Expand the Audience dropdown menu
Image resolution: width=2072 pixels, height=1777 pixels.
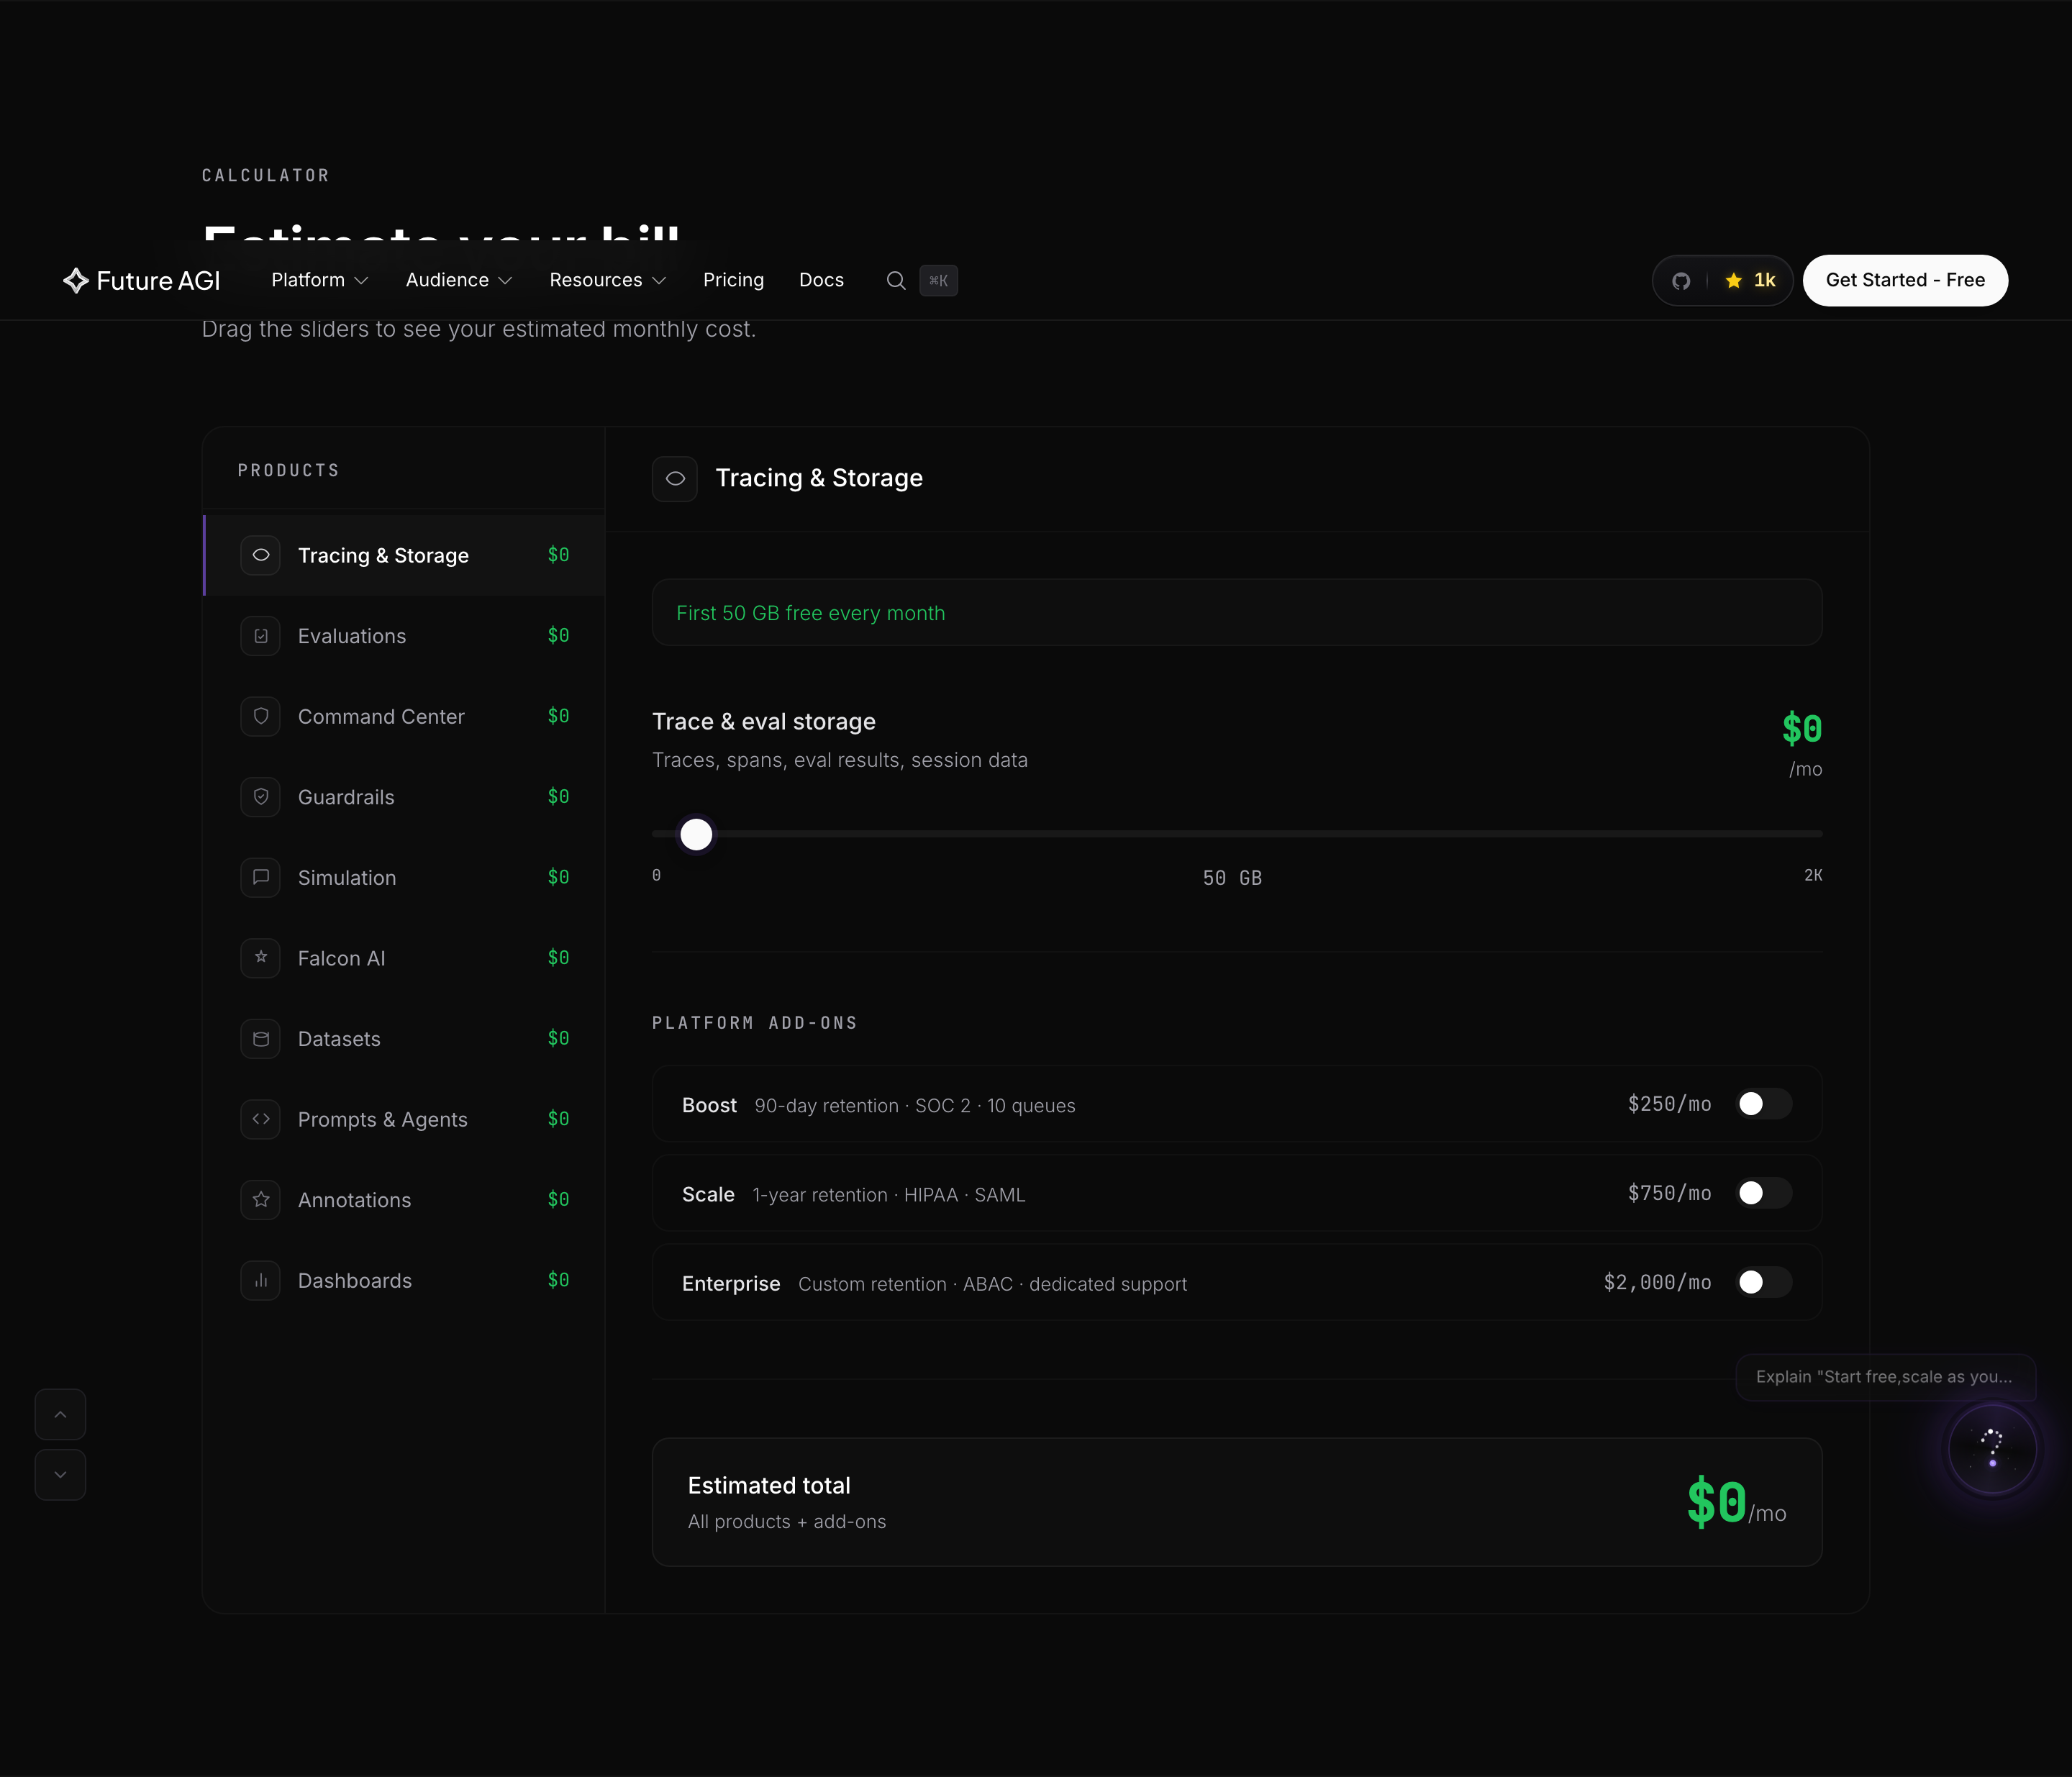click(459, 281)
